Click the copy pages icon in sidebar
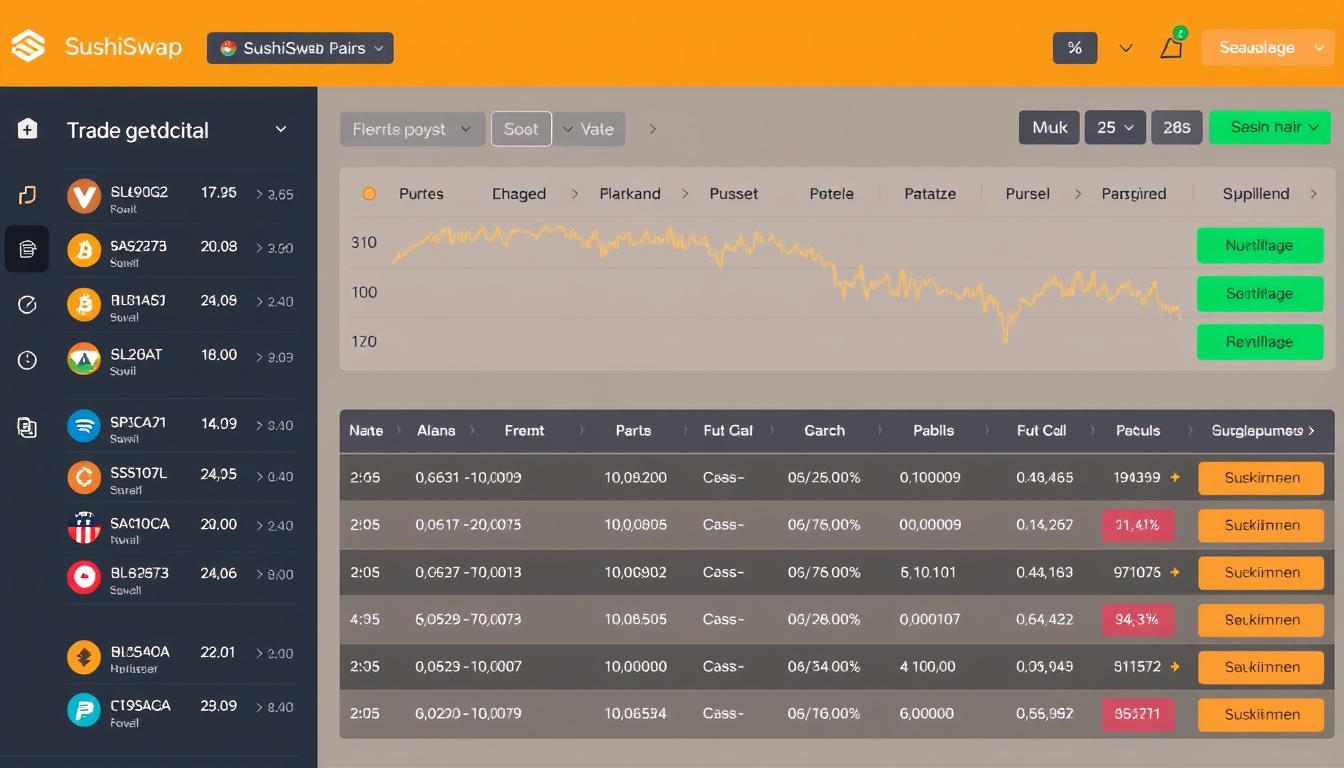This screenshot has height=768, width=1344. click(x=27, y=427)
